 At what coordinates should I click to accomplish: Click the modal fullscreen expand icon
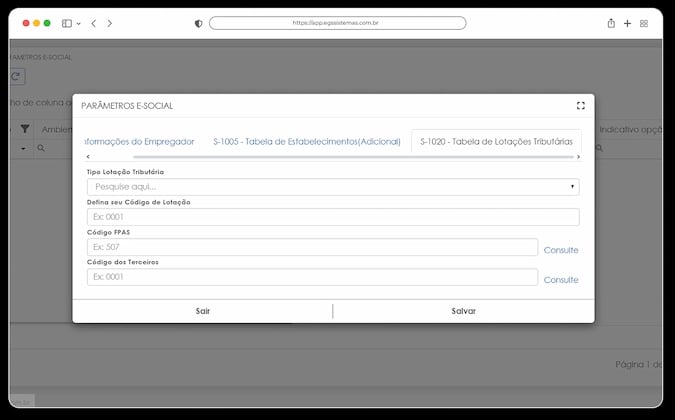(x=580, y=106)
